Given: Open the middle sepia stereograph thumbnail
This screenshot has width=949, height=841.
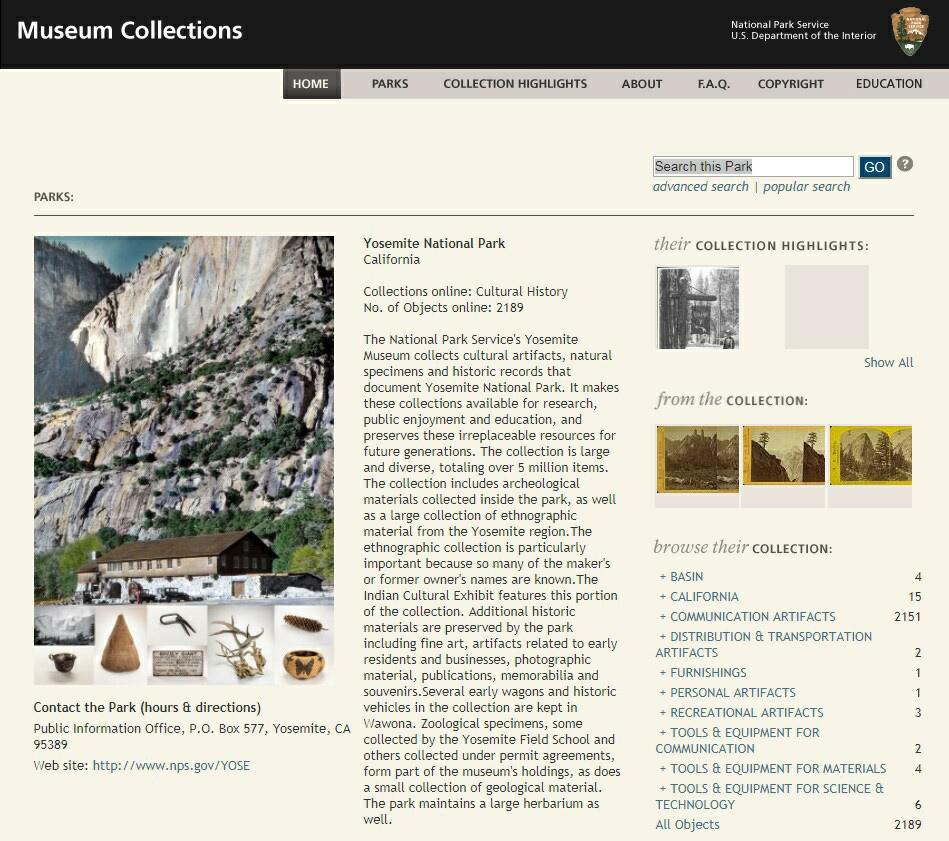Looking at the screenshot, I should click(x=783, y=455).
